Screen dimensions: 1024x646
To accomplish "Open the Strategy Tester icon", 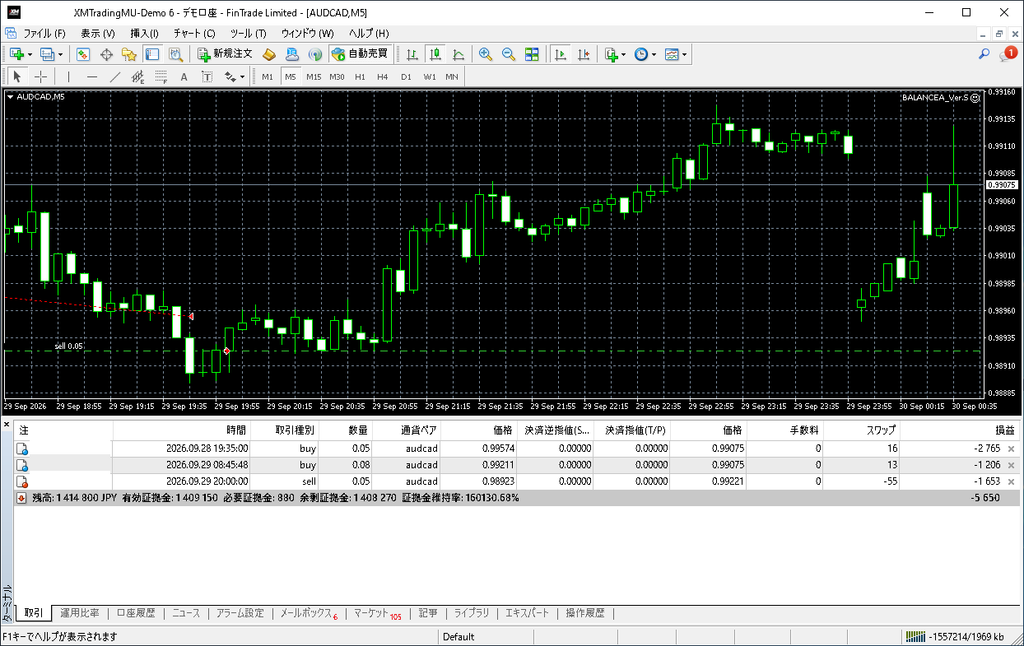I will pos(176,54).
